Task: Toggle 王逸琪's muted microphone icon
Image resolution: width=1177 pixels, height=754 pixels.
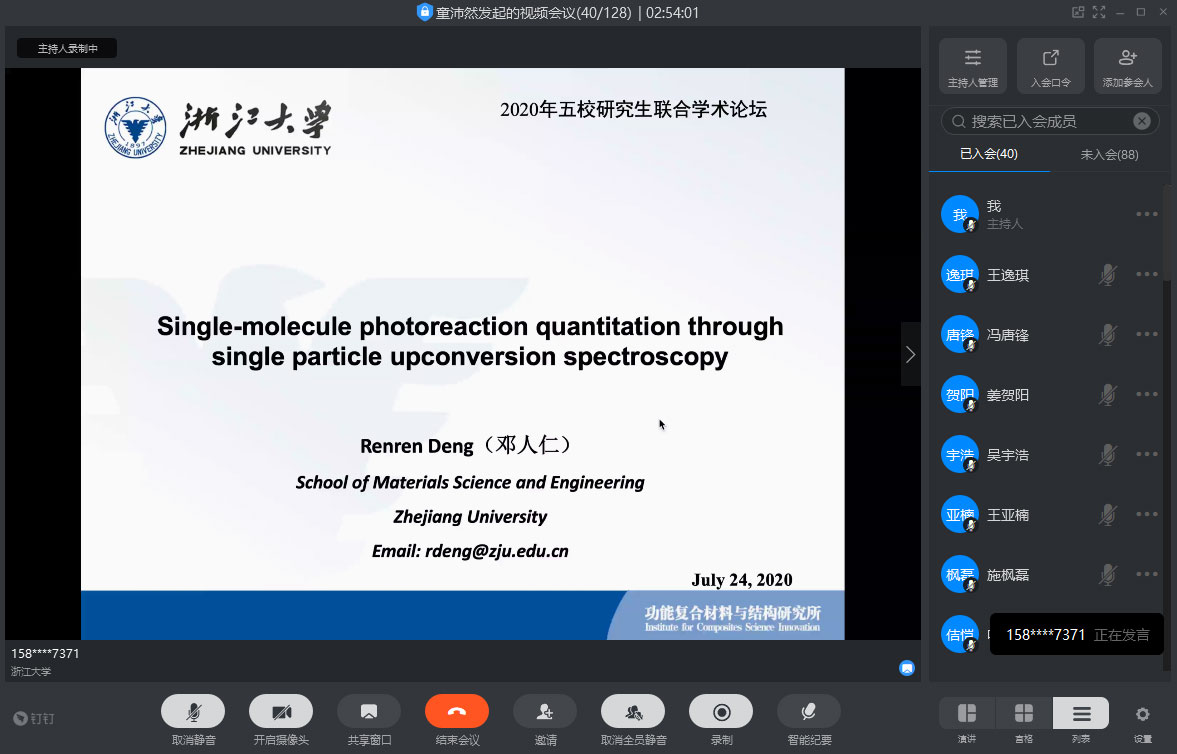Action: 1107,275
